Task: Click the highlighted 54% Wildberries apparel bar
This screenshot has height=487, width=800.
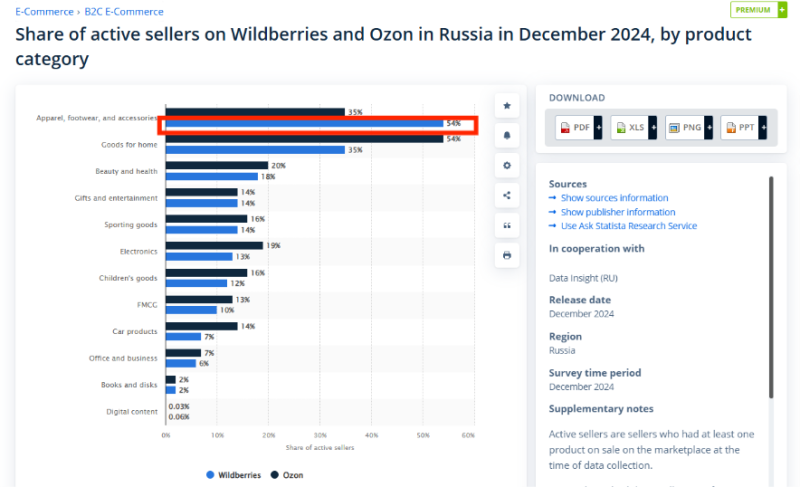Action: coord(305,124)
